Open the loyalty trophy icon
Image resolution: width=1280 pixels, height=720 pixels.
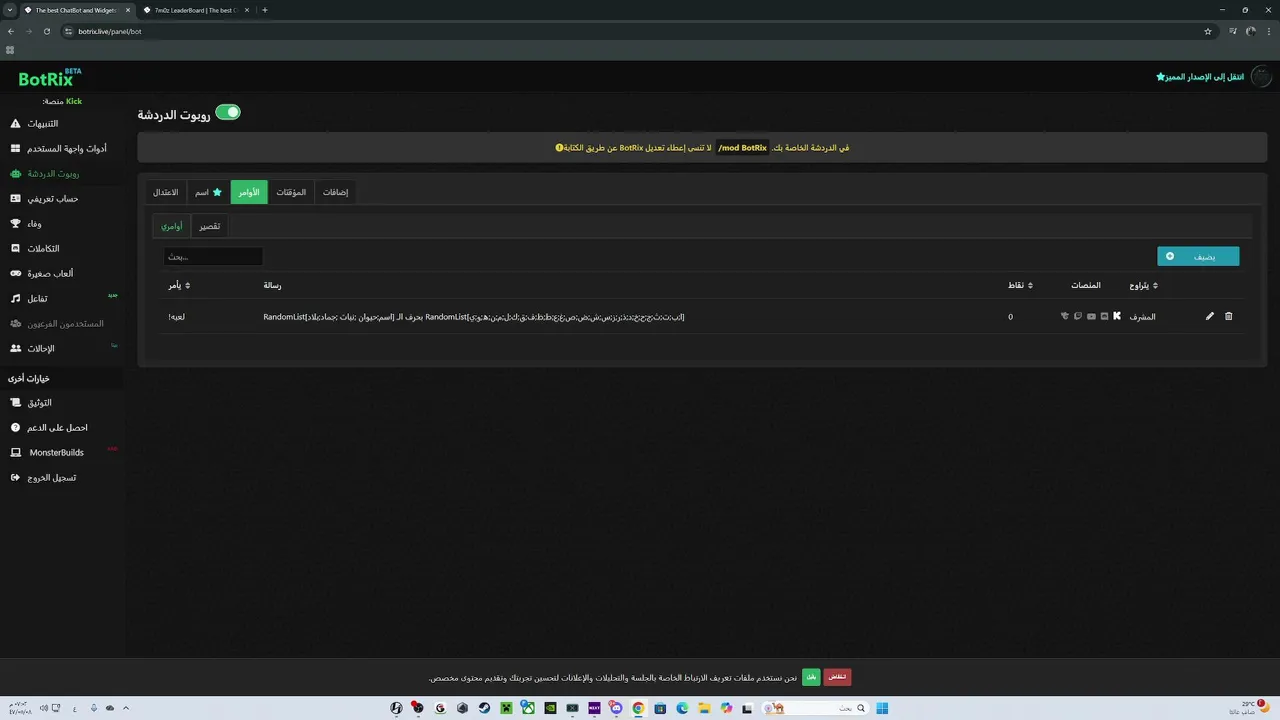15,224
